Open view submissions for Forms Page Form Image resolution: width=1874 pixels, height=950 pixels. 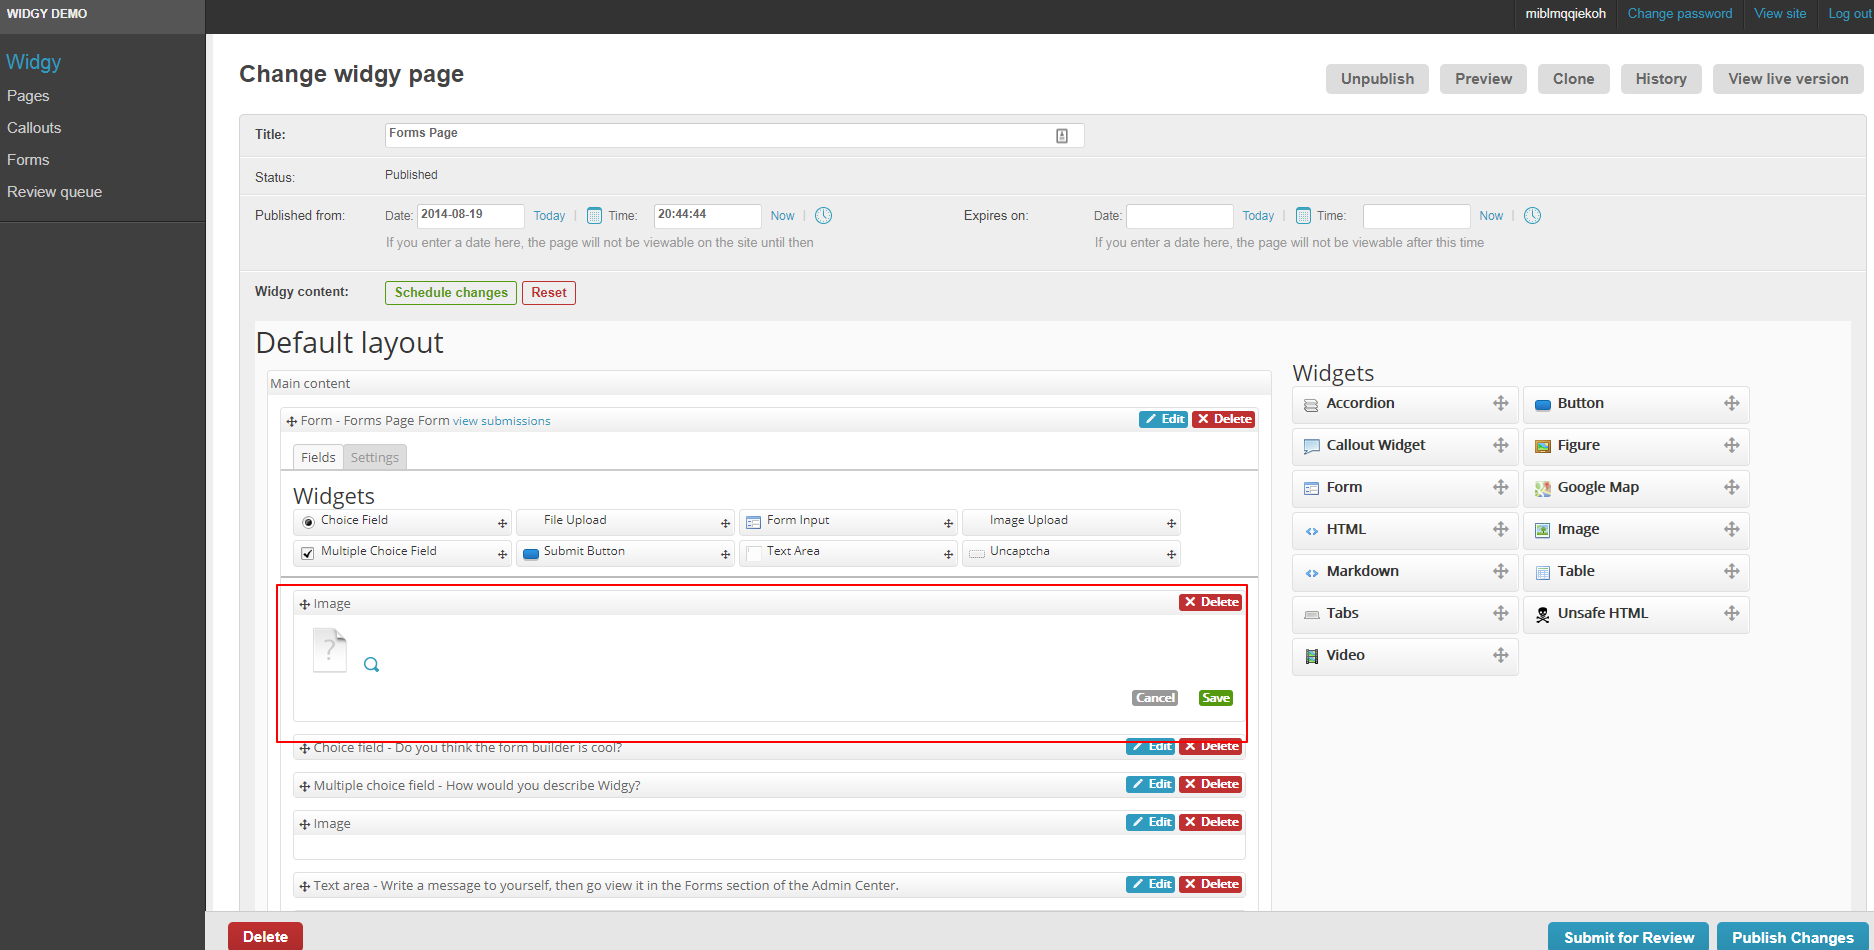[501, 420]
